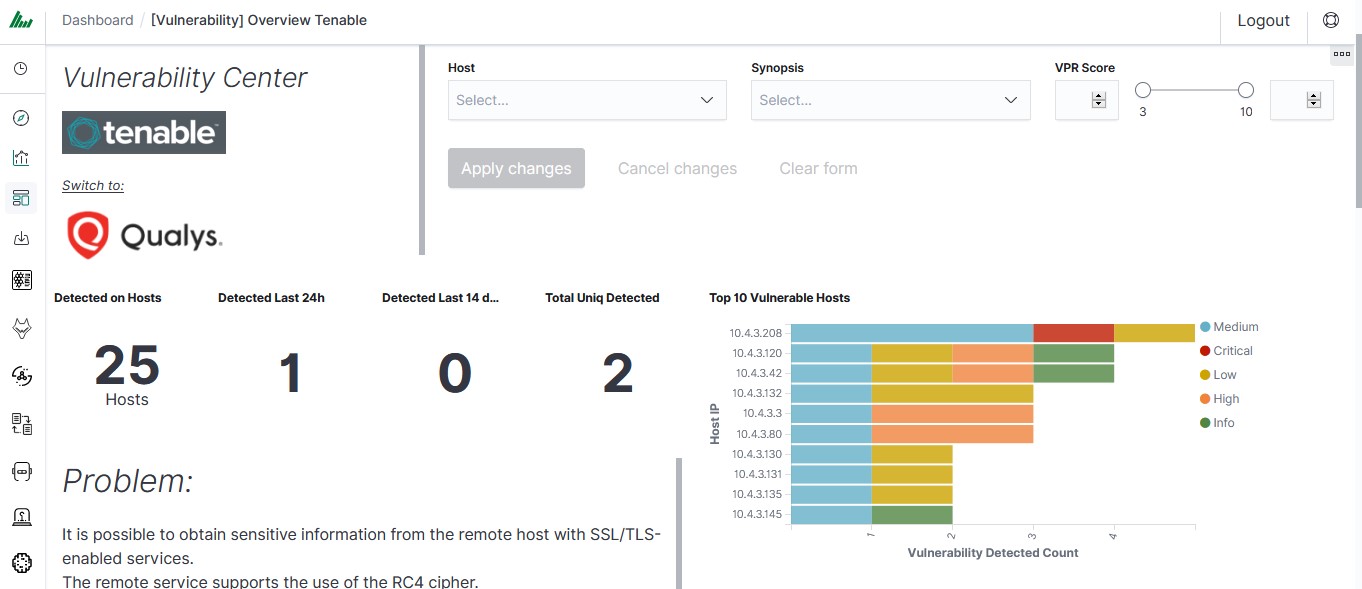This screenshot has height=589, width=1362.
Task: Click host label 10.4.3.208 in chart
Action: [756, 333]
